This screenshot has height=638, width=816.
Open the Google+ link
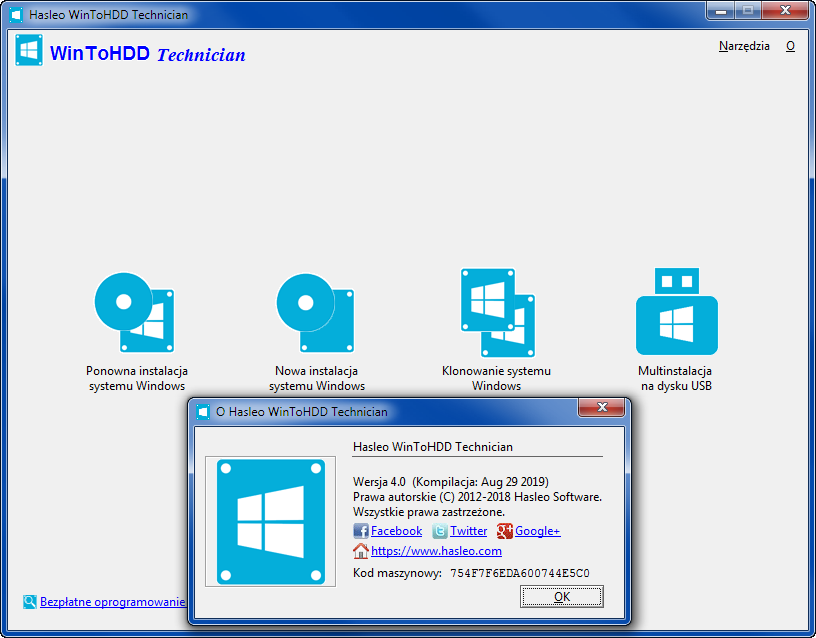pos(538,531)
